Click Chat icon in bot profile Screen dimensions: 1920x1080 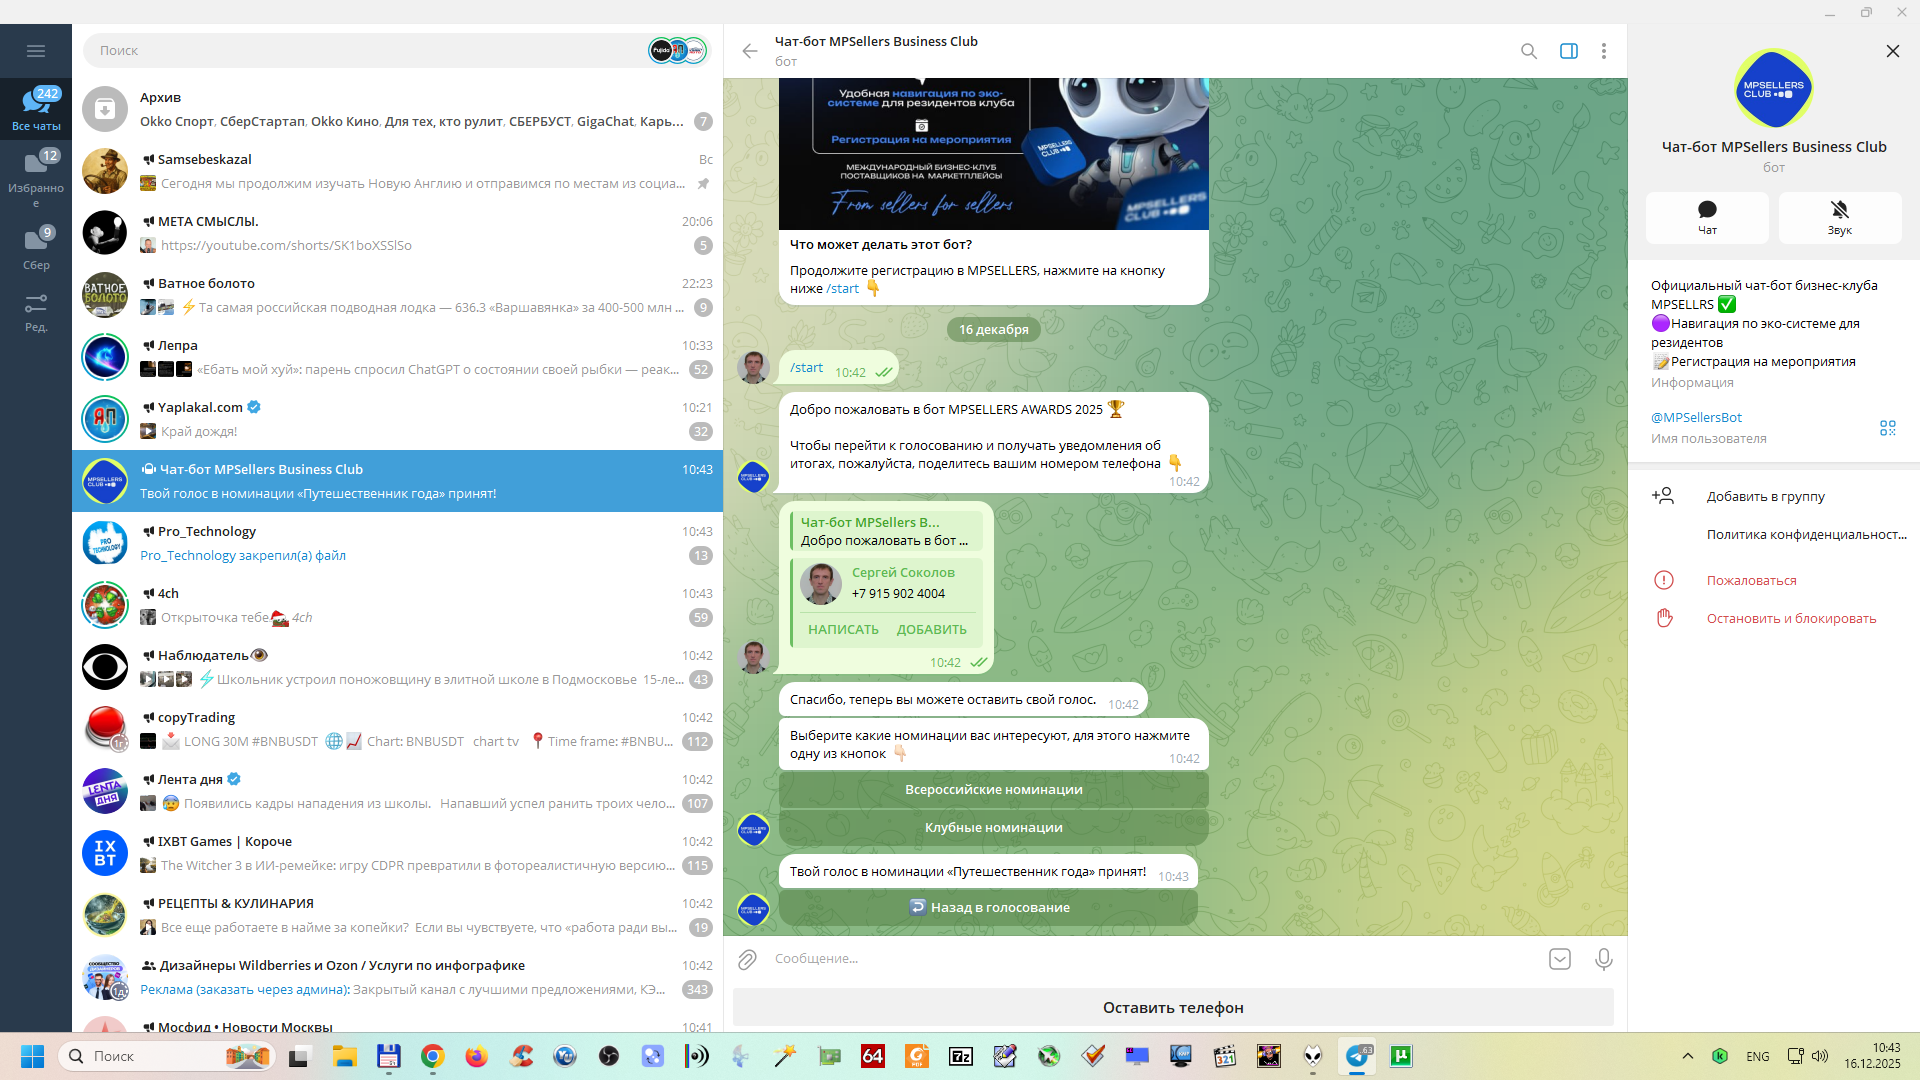coord(1707,217)
